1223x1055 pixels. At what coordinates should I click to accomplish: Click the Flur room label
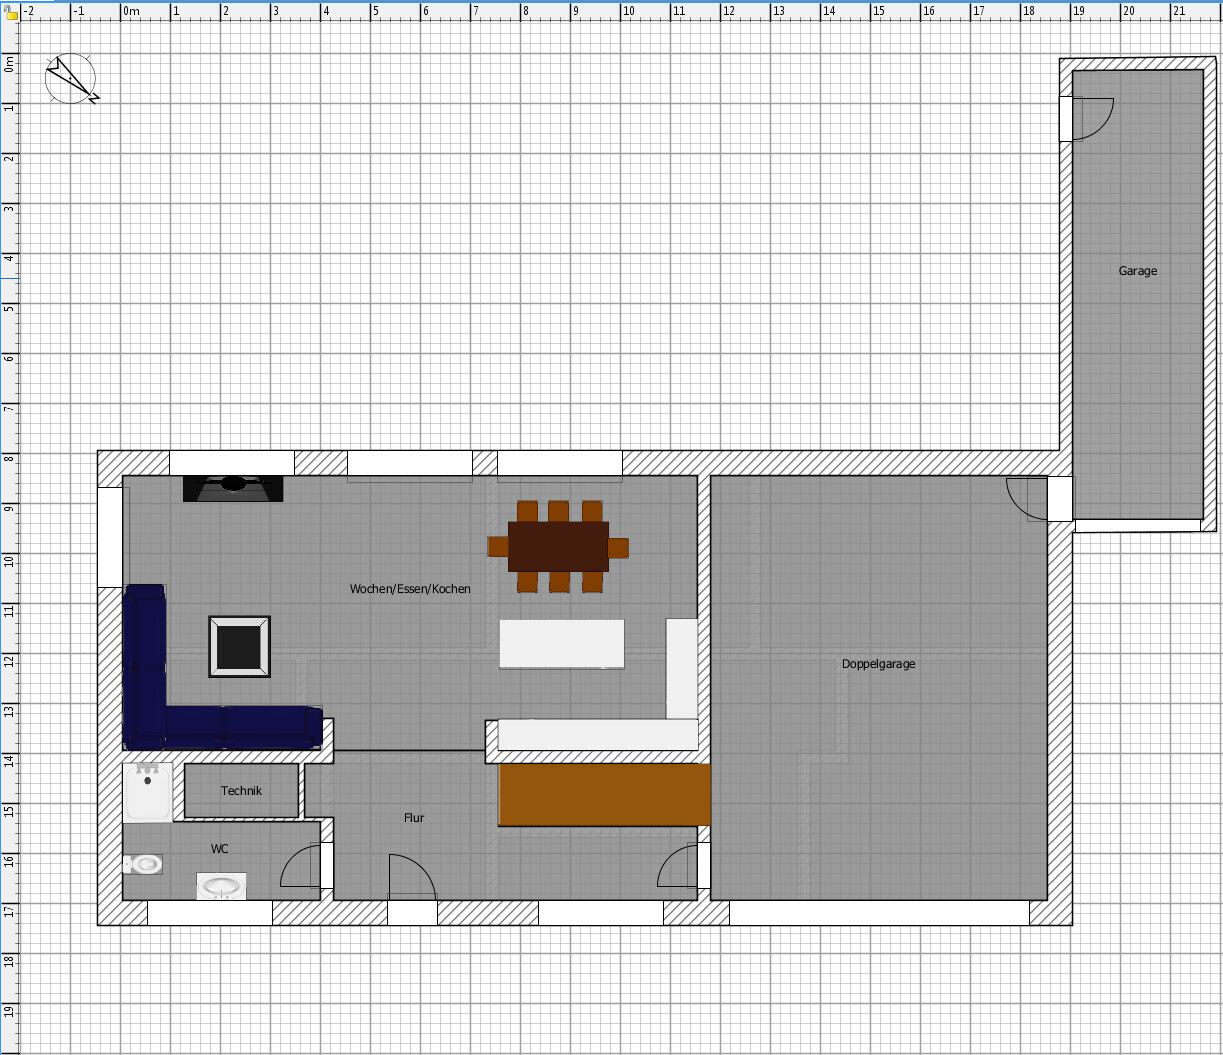coord(414,818)
